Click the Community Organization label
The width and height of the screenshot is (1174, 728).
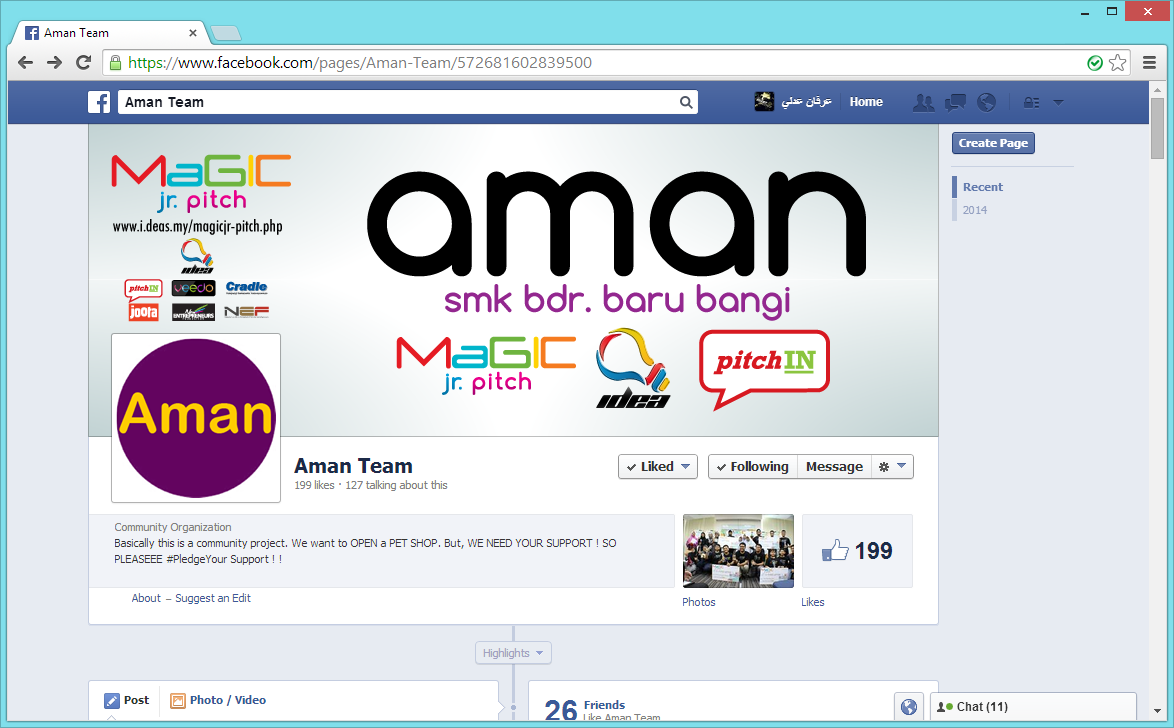pos(172,527)
